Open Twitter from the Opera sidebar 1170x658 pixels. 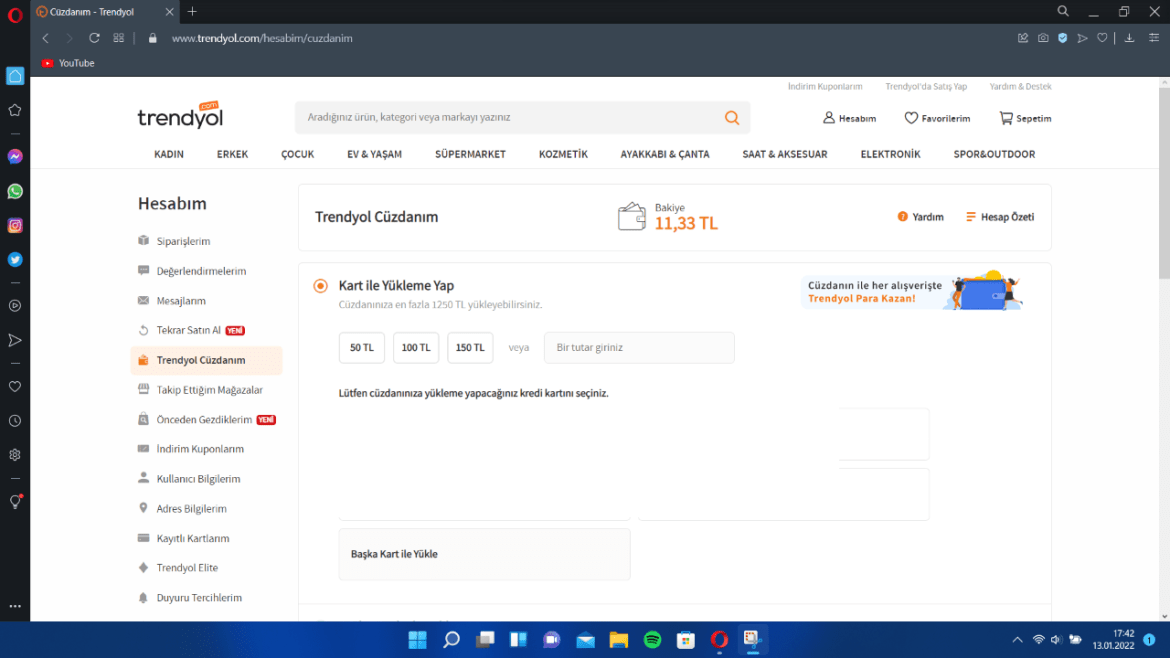[x=14, y=259]
